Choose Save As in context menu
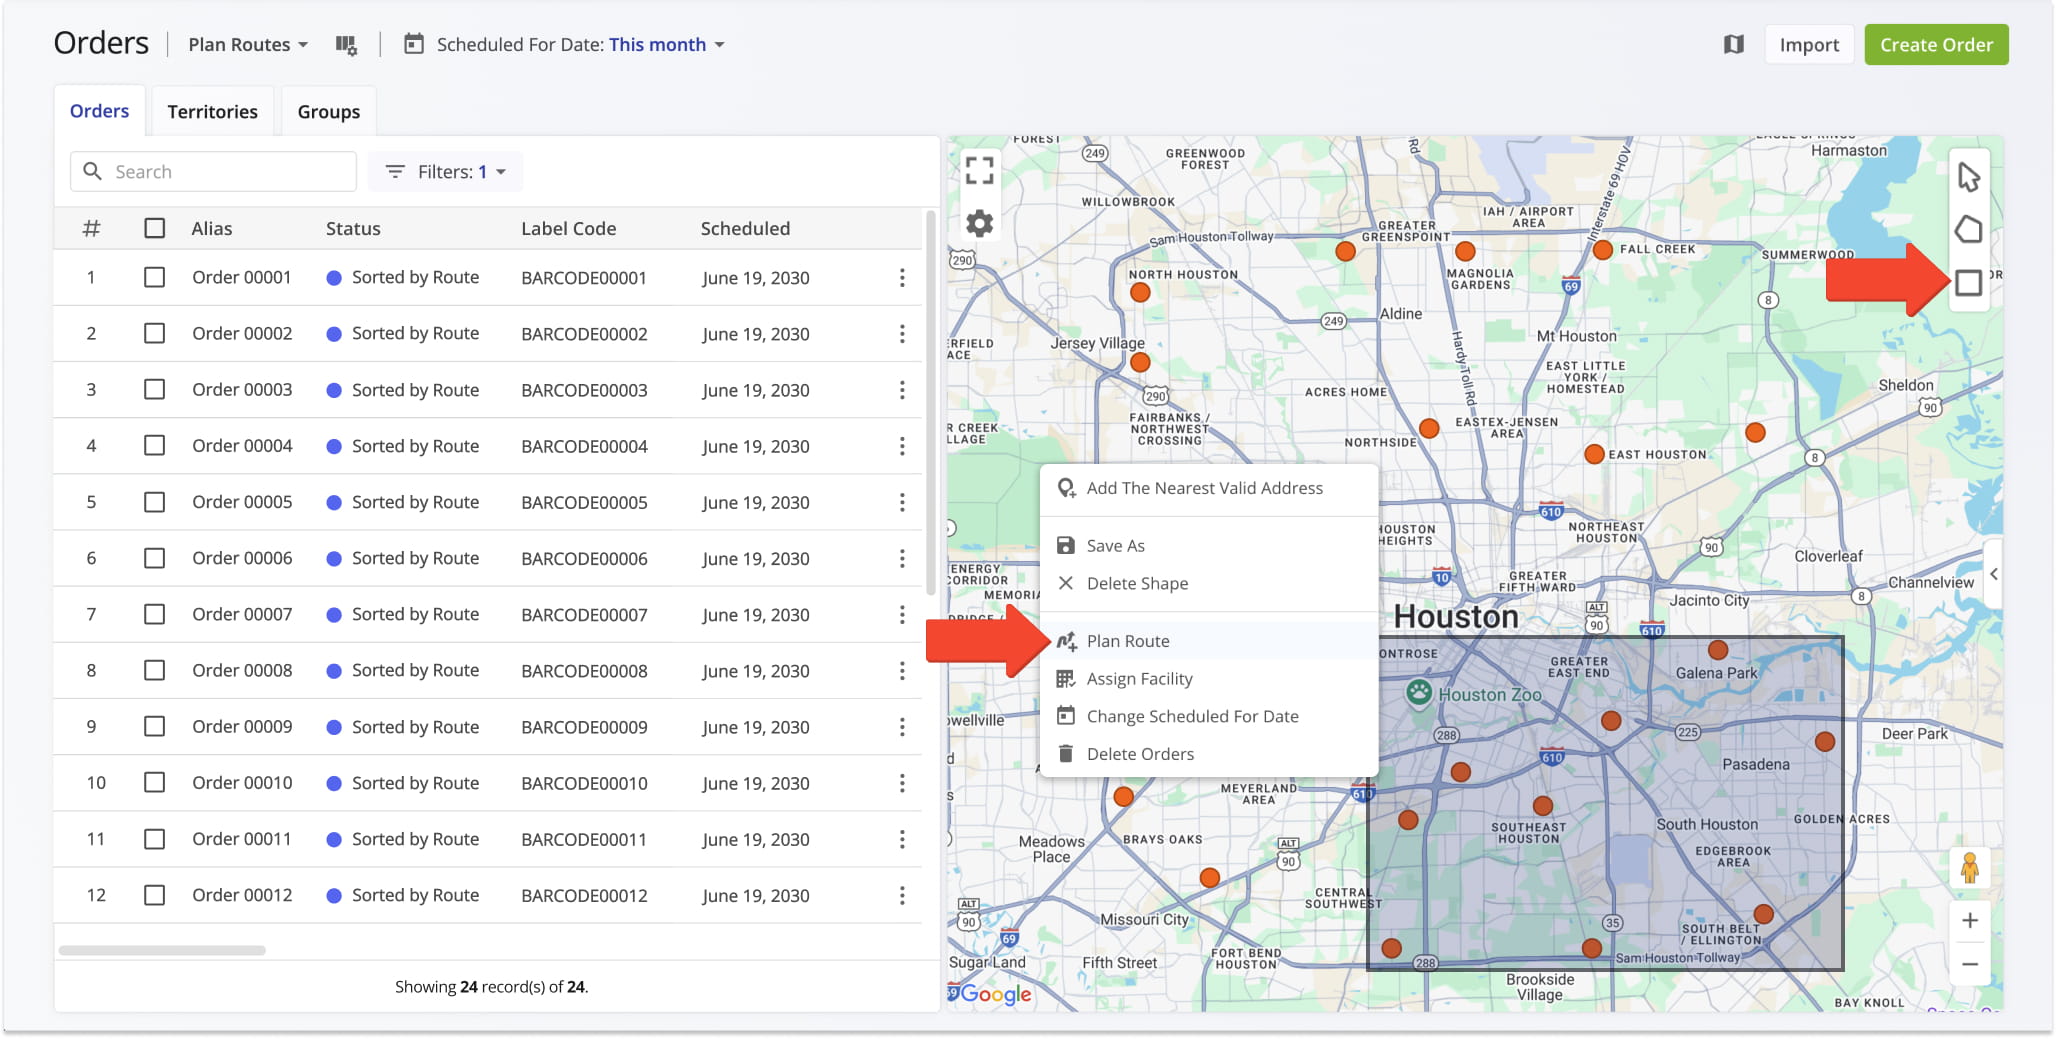The width and height of the screenshot is (2056, 1039). pos(1209,546)
